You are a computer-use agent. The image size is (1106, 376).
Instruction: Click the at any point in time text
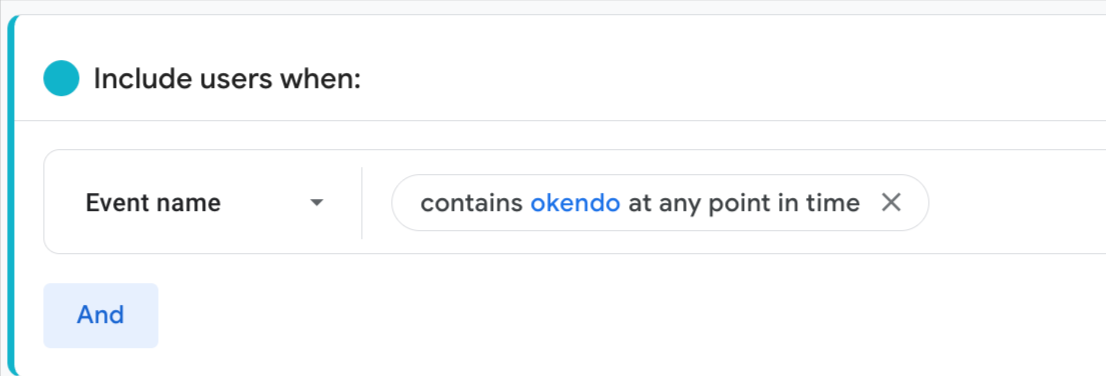(743, 203)
